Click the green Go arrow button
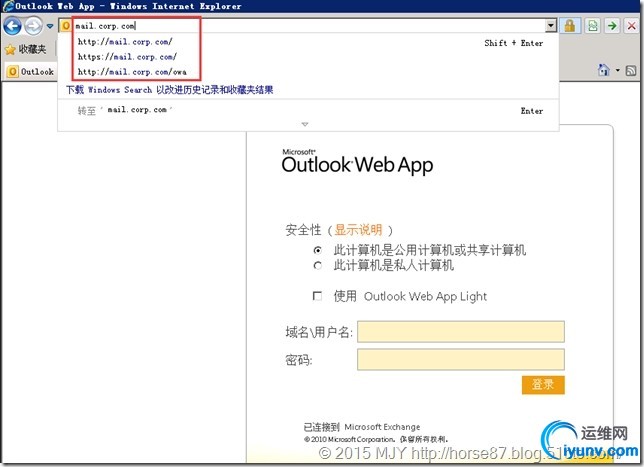Image resolution: width=644 pixels, height=467 pixels. coord(612,26)
